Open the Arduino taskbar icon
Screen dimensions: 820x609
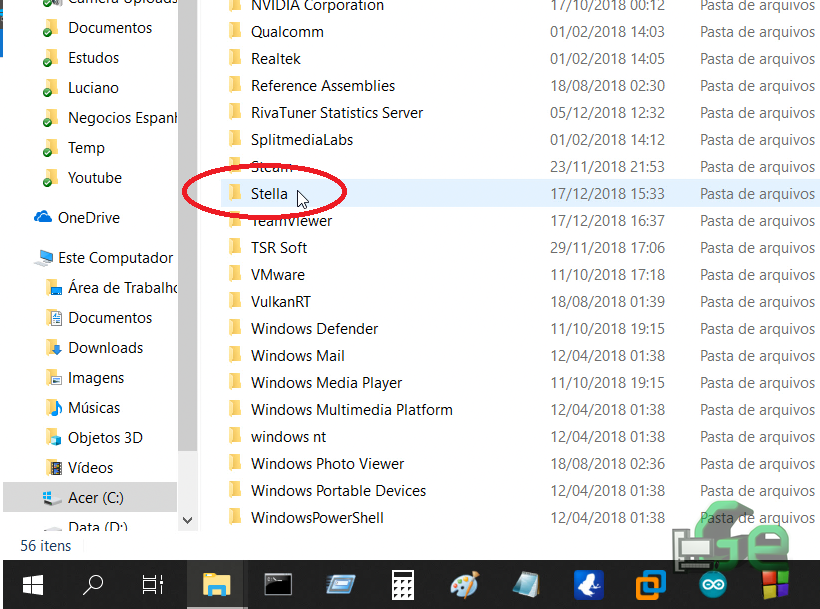tap(713, 584)
